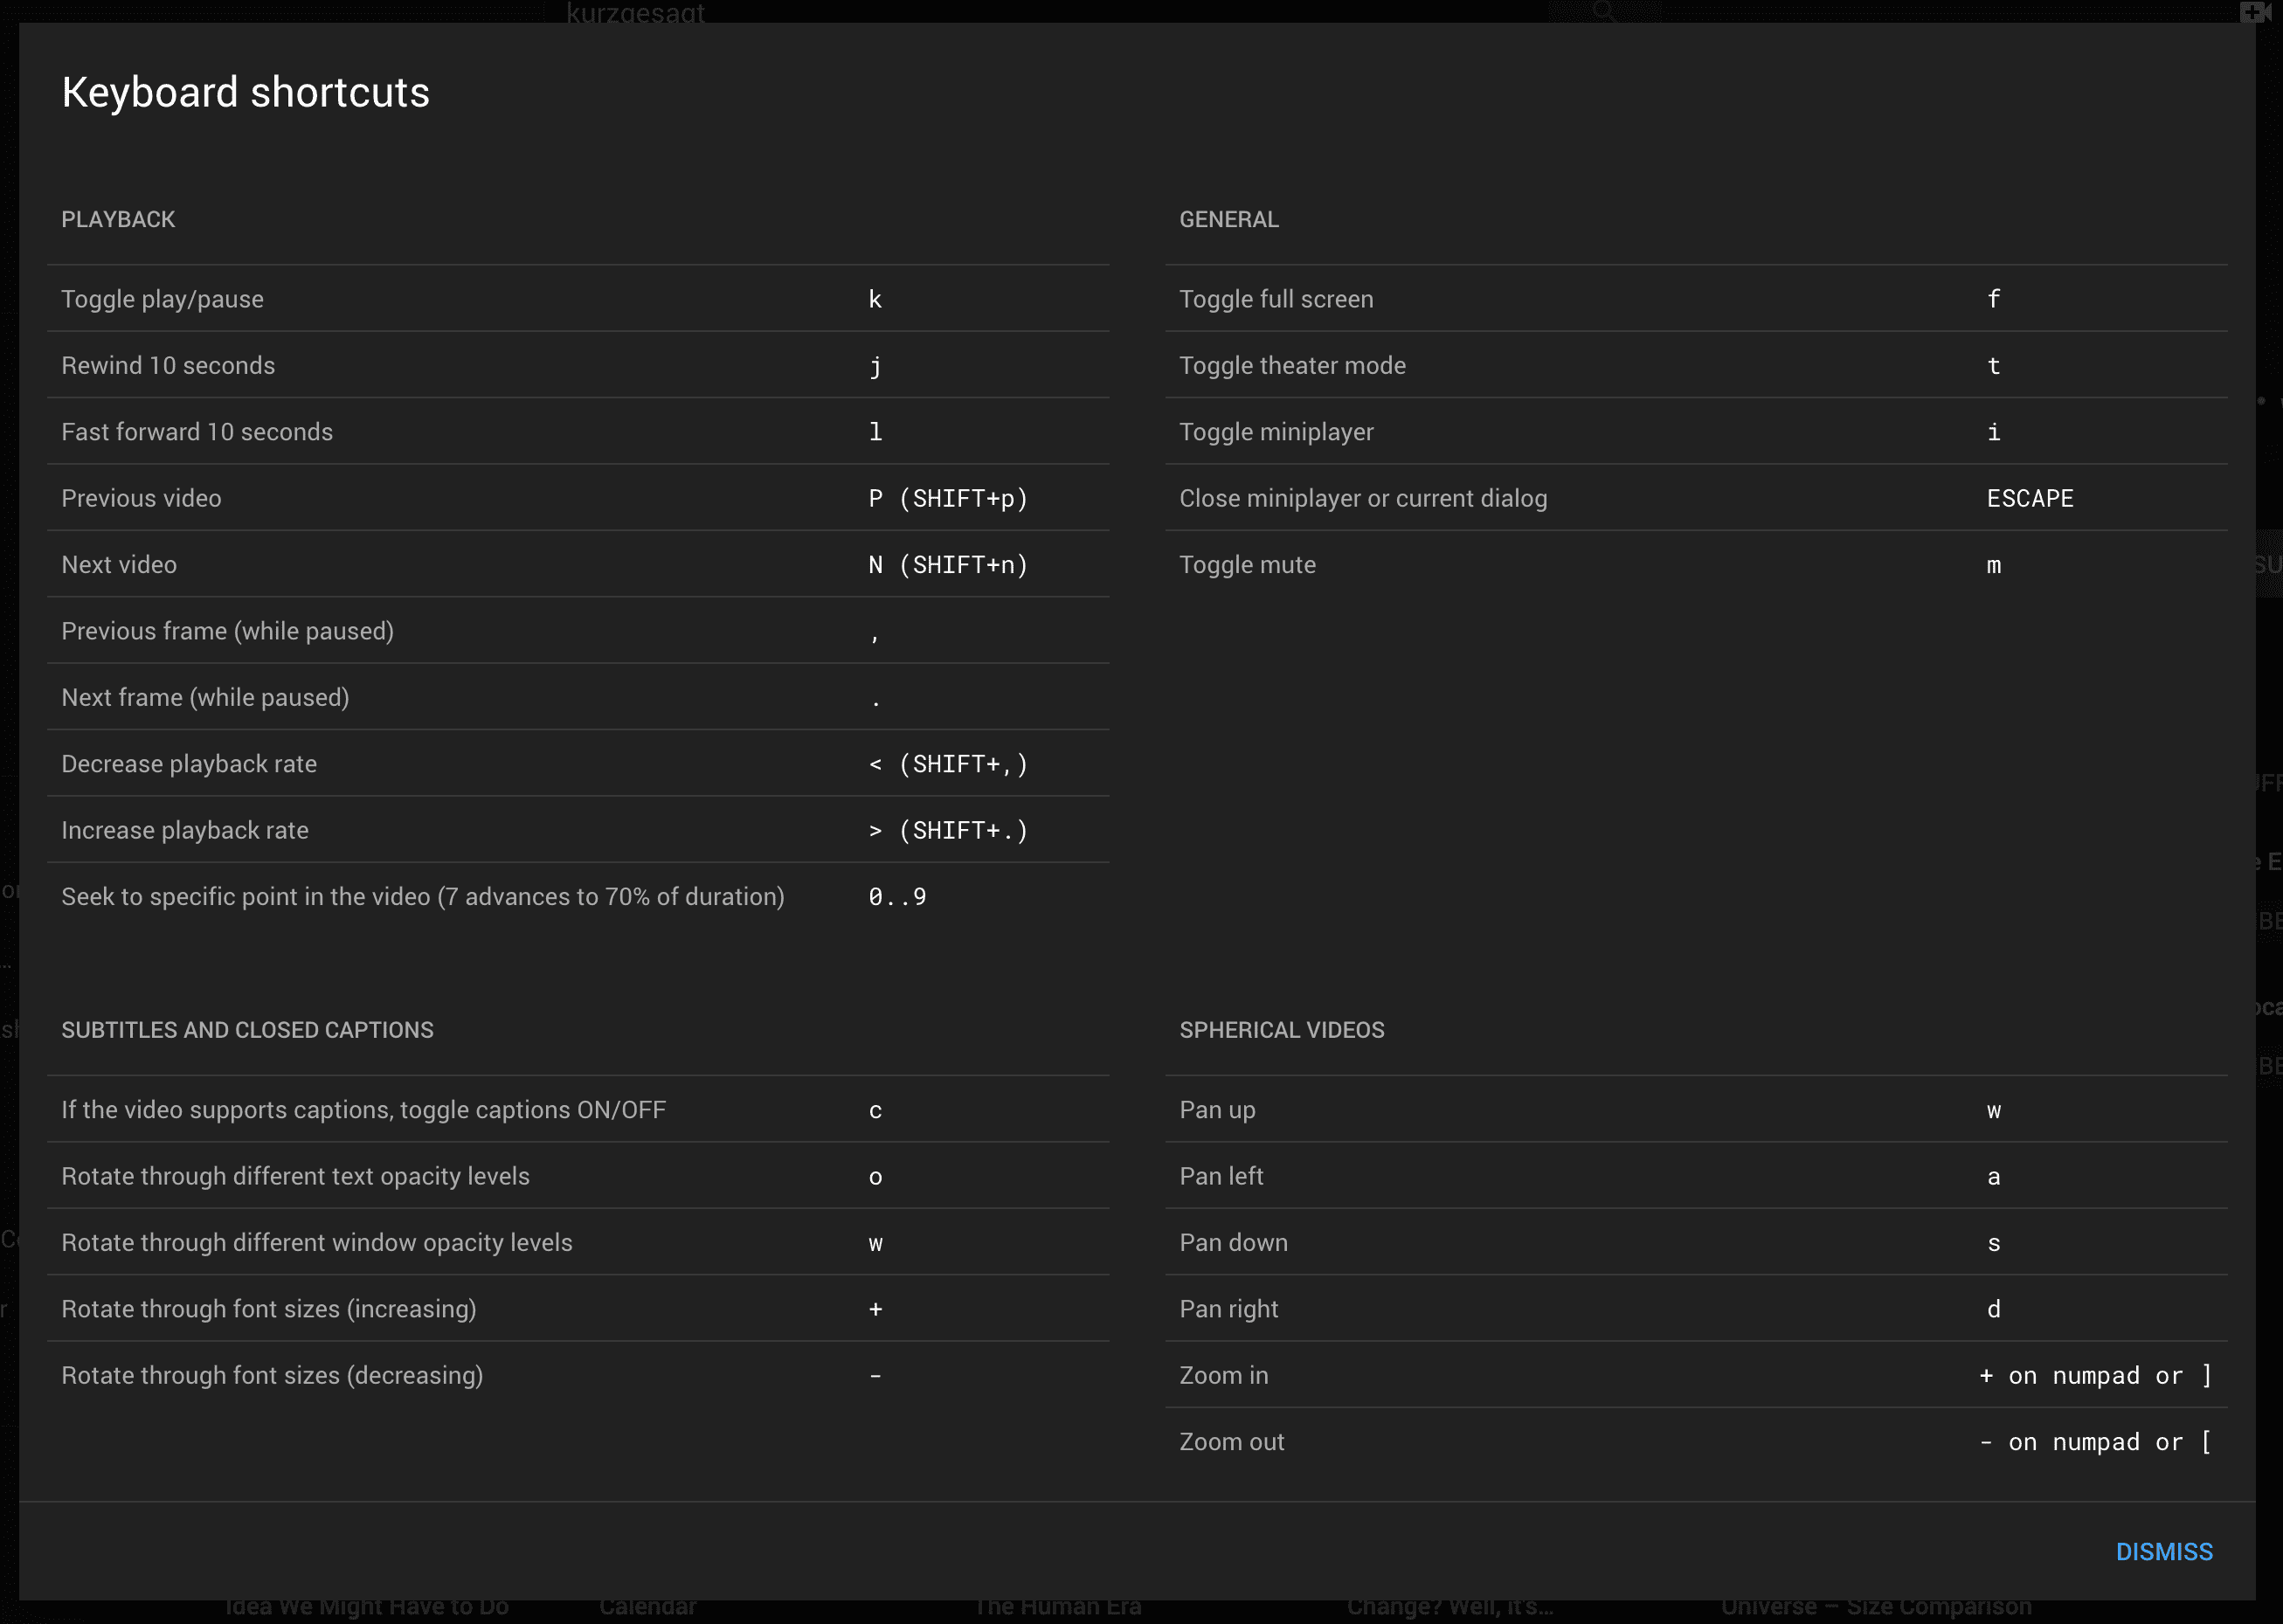2283x1624 pixels.
Task: Open the "Idea We Might Have to Do" video
Action: [x=367, y=1607]
